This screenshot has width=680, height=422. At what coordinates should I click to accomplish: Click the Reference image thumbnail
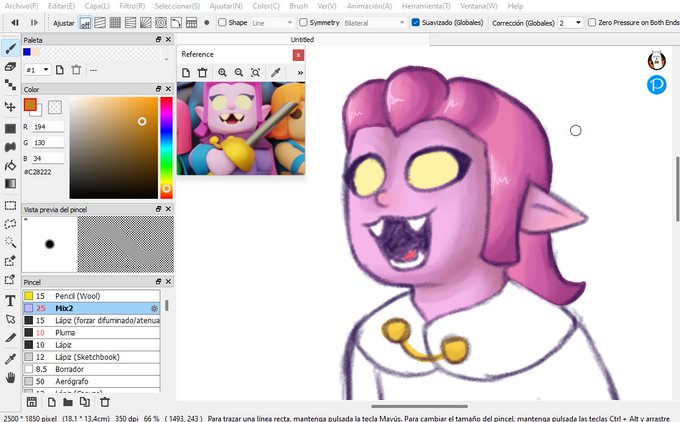pos(241,128)
